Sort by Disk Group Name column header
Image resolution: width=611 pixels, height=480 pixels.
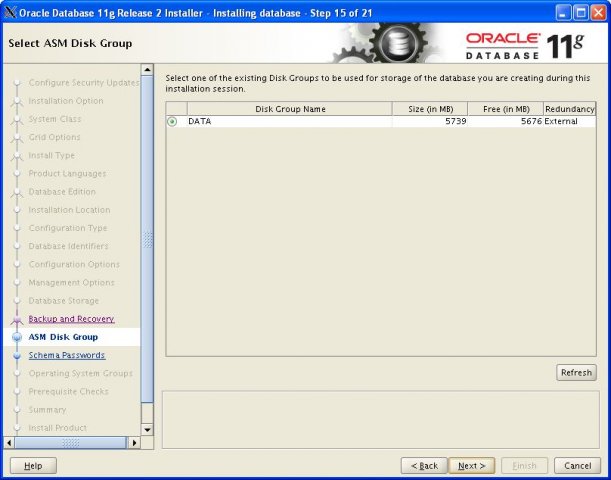coord(290,109)
